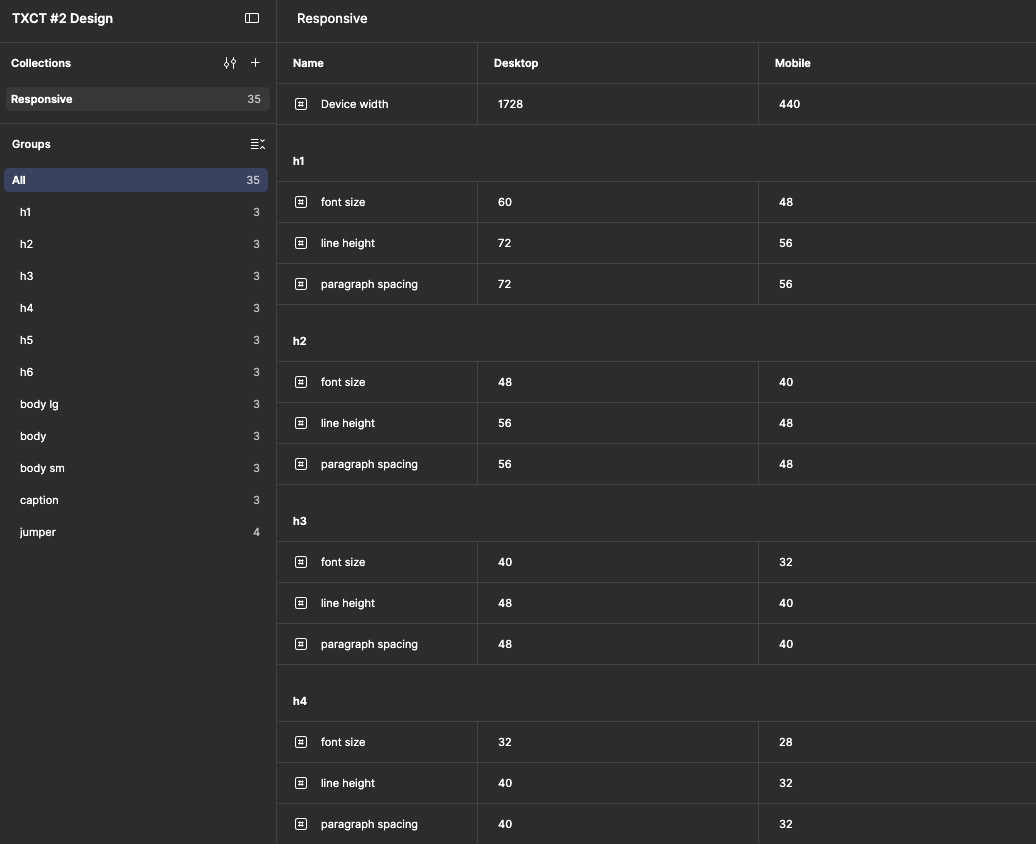
Task: Click the h4 group heading in table
Action: (x=299, y=701)
